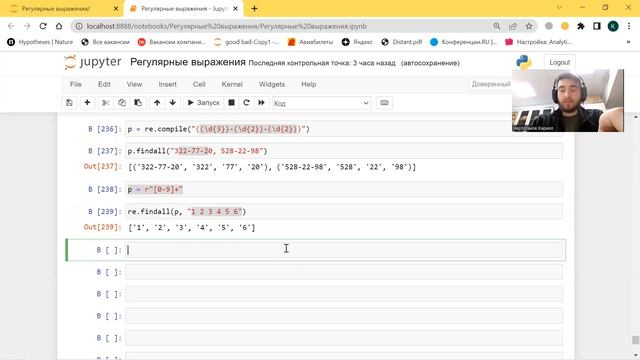The width and height of the screenshot is (640, 360).
Task: Click the Out[237] output text
Action: point(272,167)
